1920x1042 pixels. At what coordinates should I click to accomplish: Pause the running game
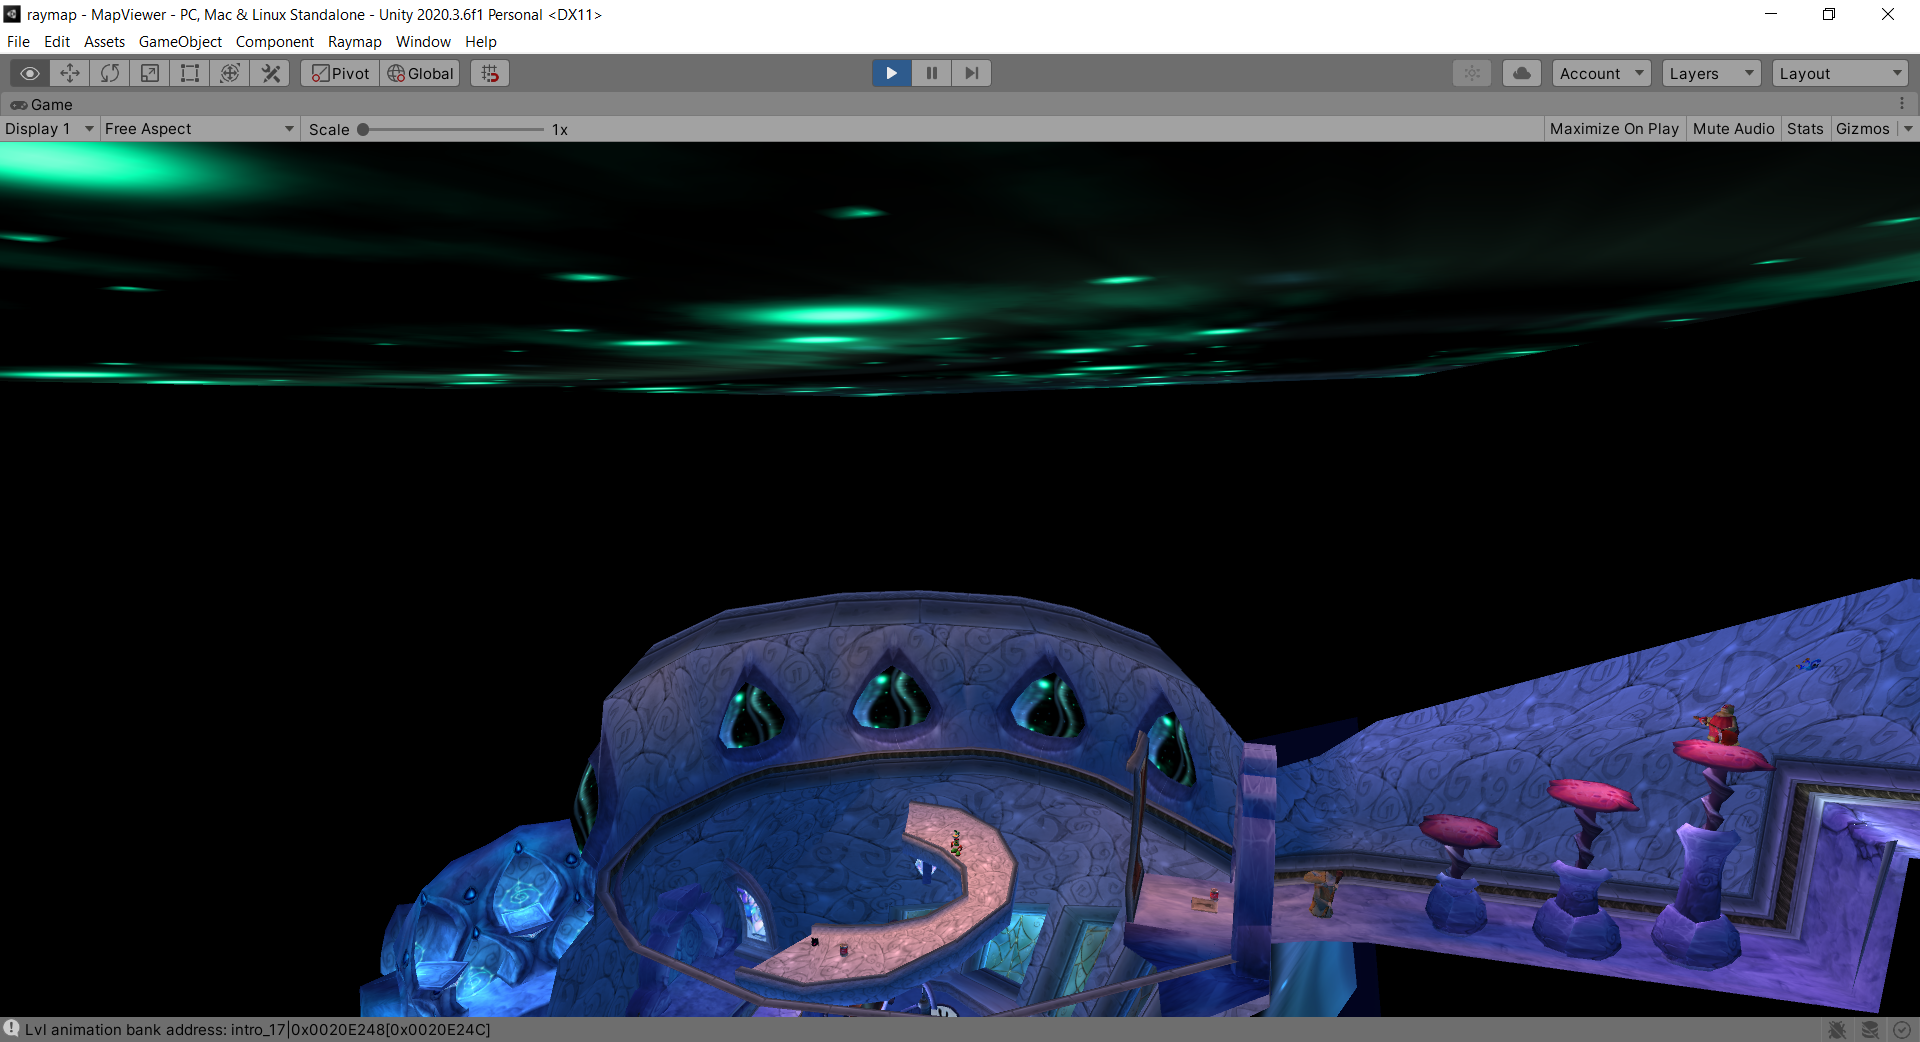click(x=931, y=73)
